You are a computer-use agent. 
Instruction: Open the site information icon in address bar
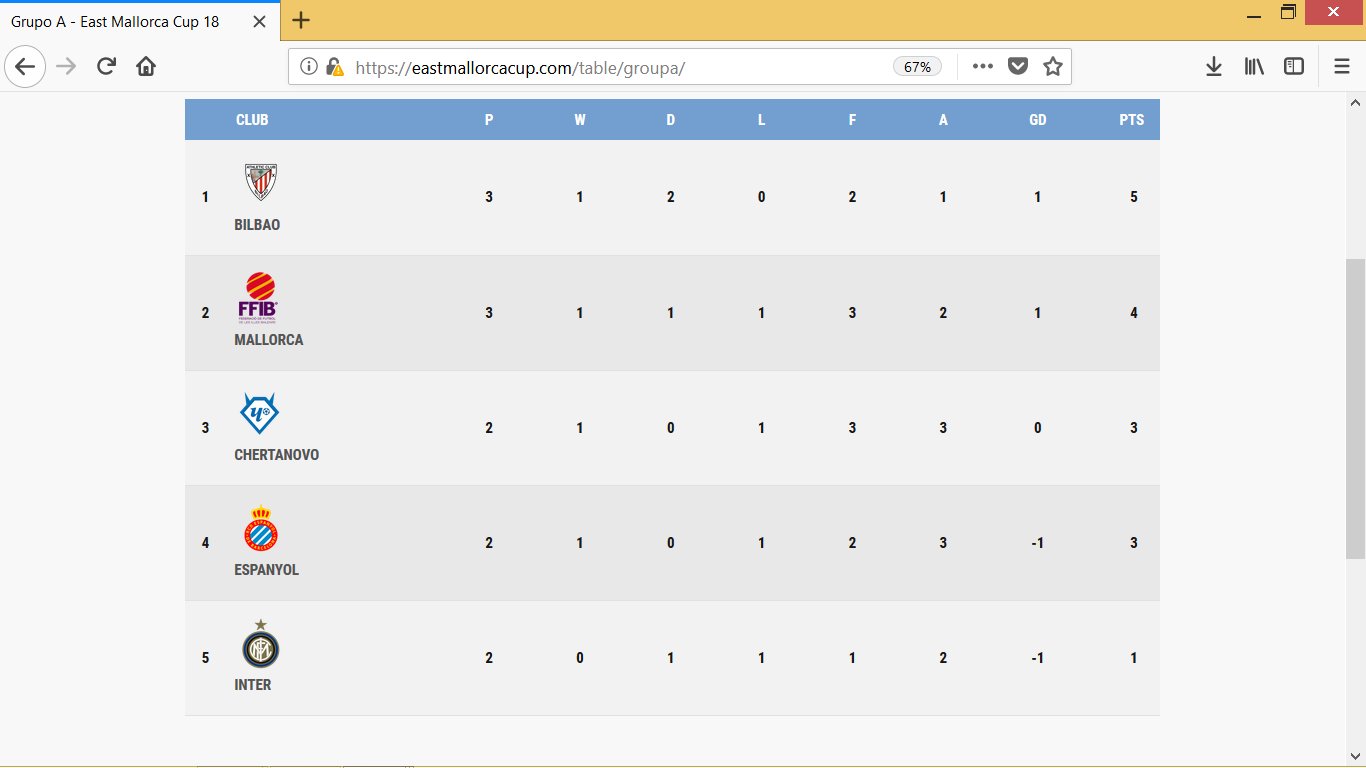[309, 67]
